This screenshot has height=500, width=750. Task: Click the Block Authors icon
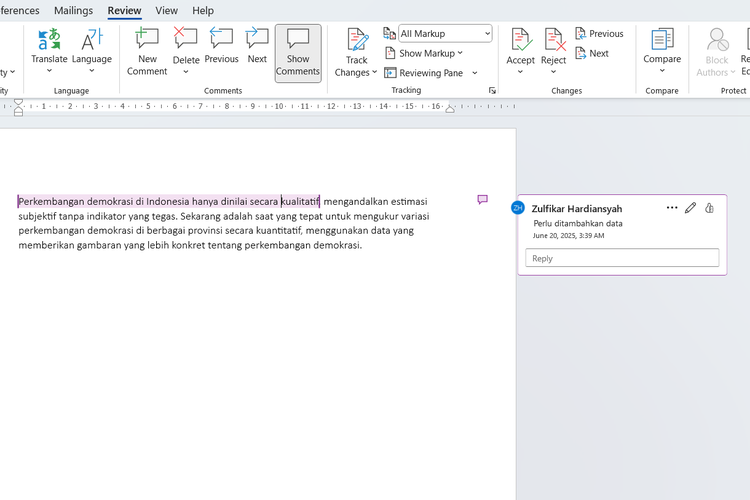click(717, 40)
